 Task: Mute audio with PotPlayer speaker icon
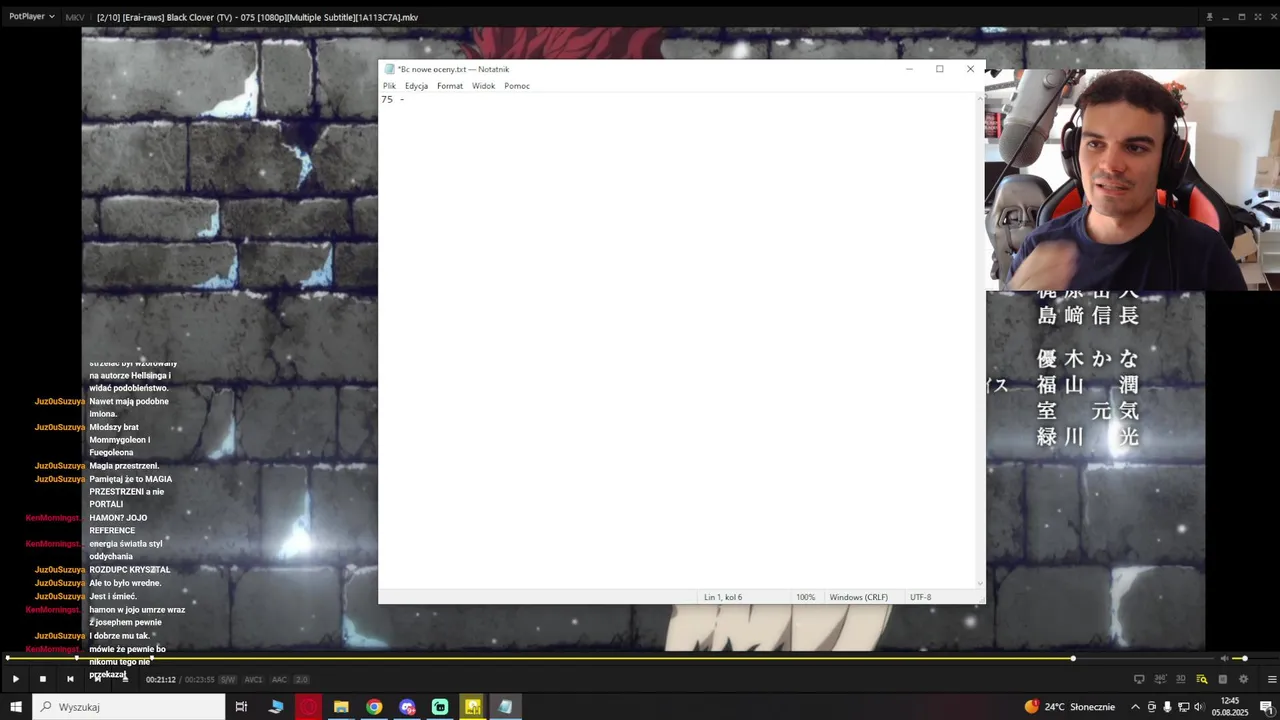(1224, 658)
